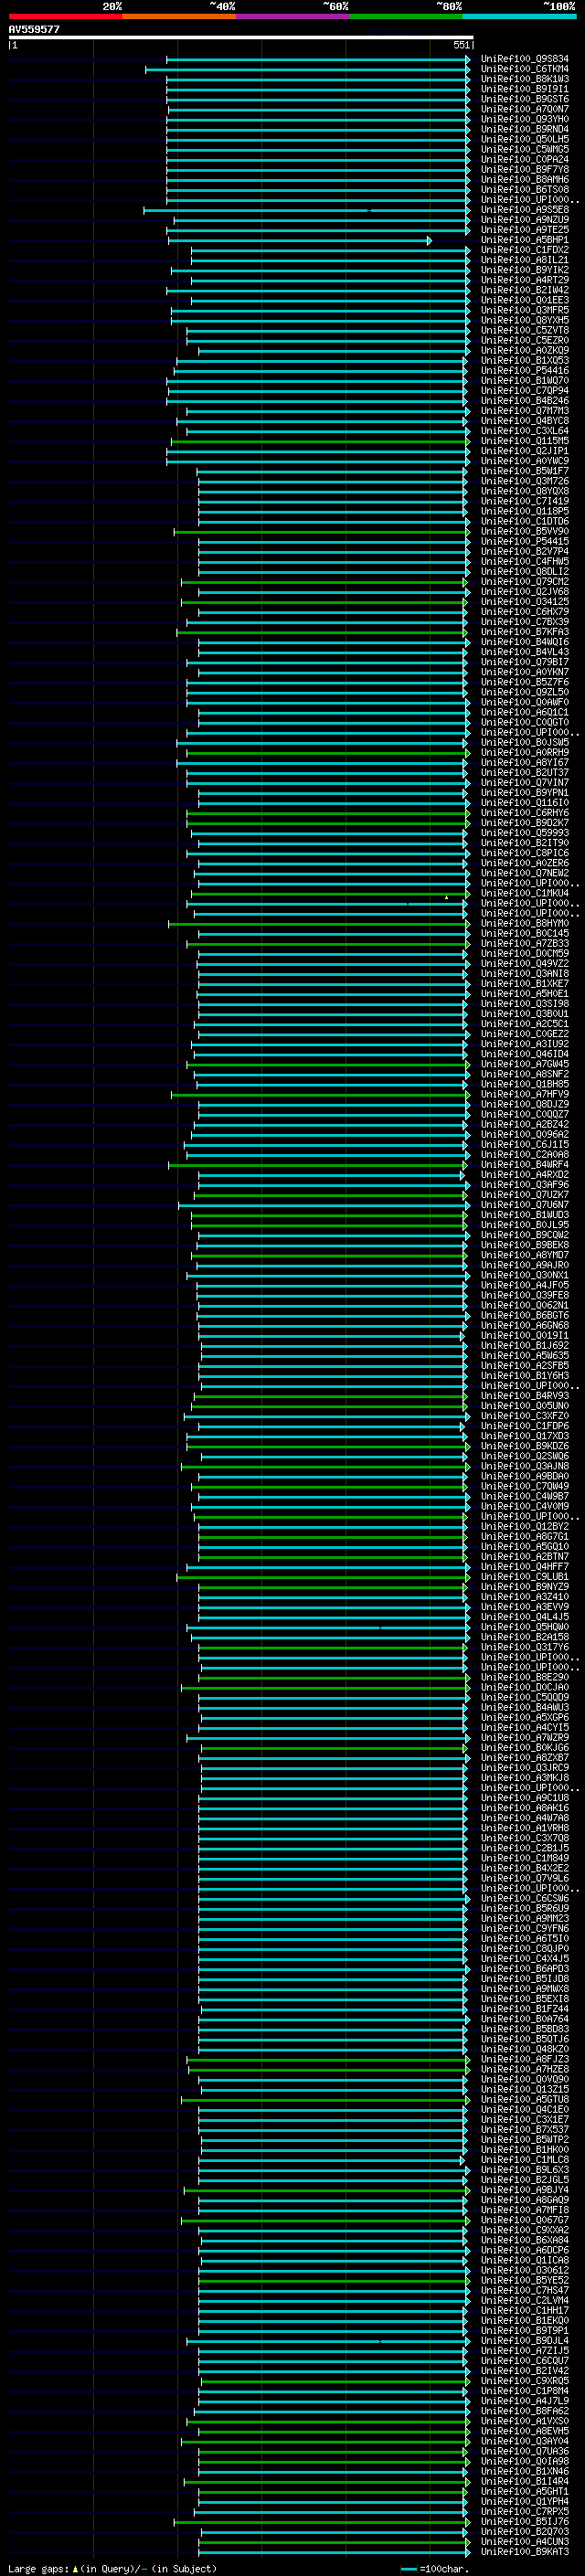Select the UniRef100_B7X537 label
This screenshot has height=2576, width=585.
point(525,2129)
